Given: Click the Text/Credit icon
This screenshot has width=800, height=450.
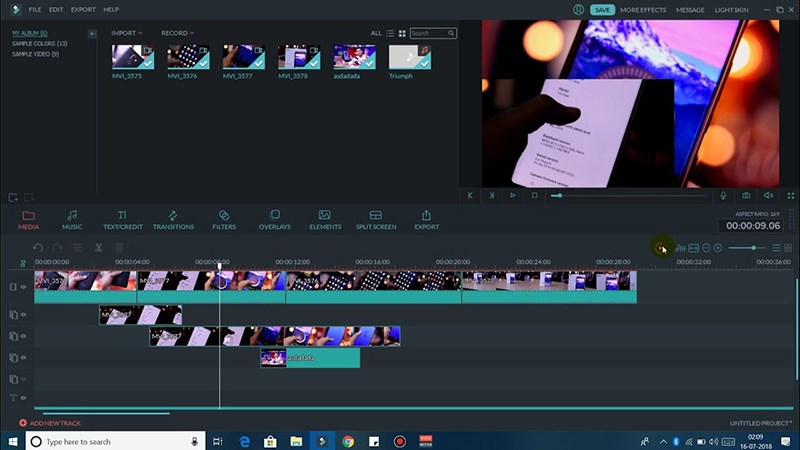Looking at the screenshot, I should pyautogui.click(x=122, y=219).
